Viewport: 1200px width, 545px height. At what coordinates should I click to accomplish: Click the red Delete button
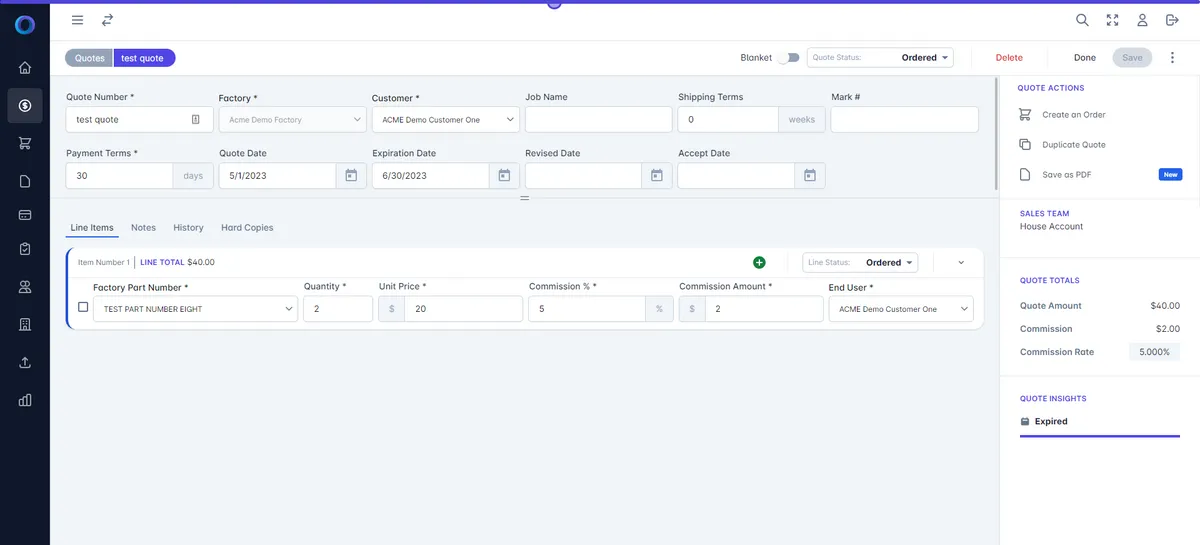click(1009, 58)
